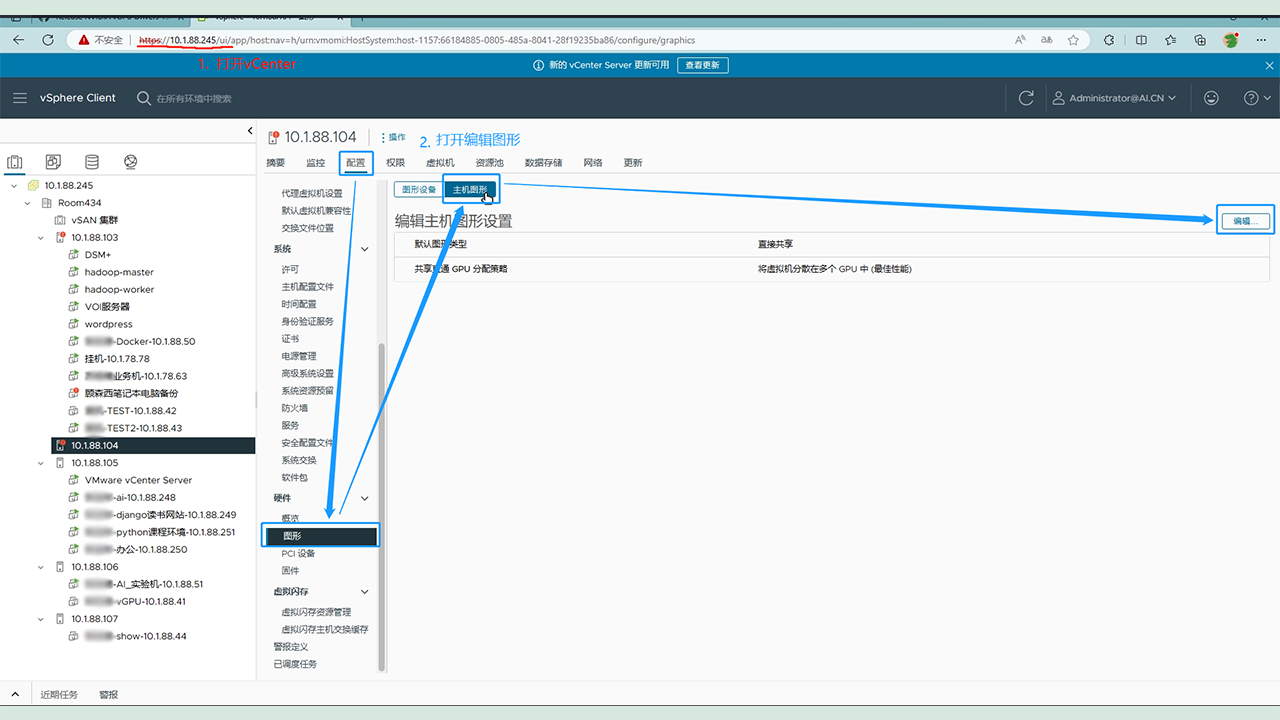Open browser settings ellipsis menu
Viewport: 1280px width, 720px height.
[x=1262, y=40]
